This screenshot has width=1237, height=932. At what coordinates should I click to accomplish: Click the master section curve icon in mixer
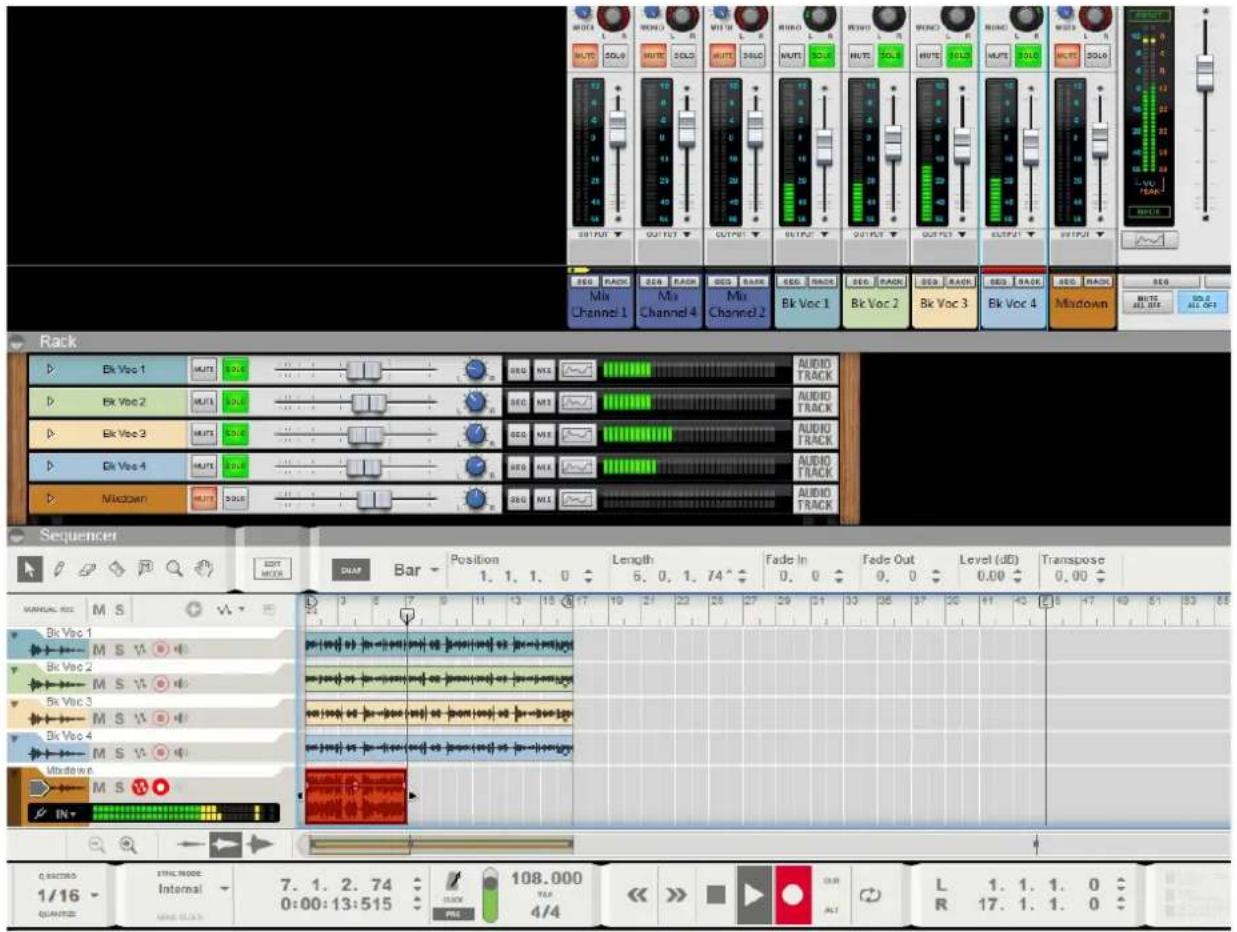click(x=1148, y=240)
